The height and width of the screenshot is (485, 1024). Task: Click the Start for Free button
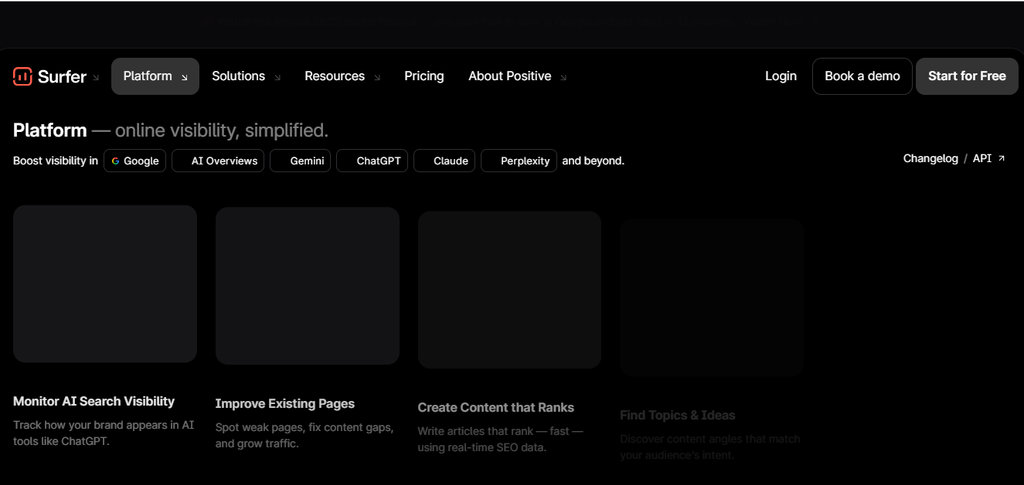(x=967, y=76)
